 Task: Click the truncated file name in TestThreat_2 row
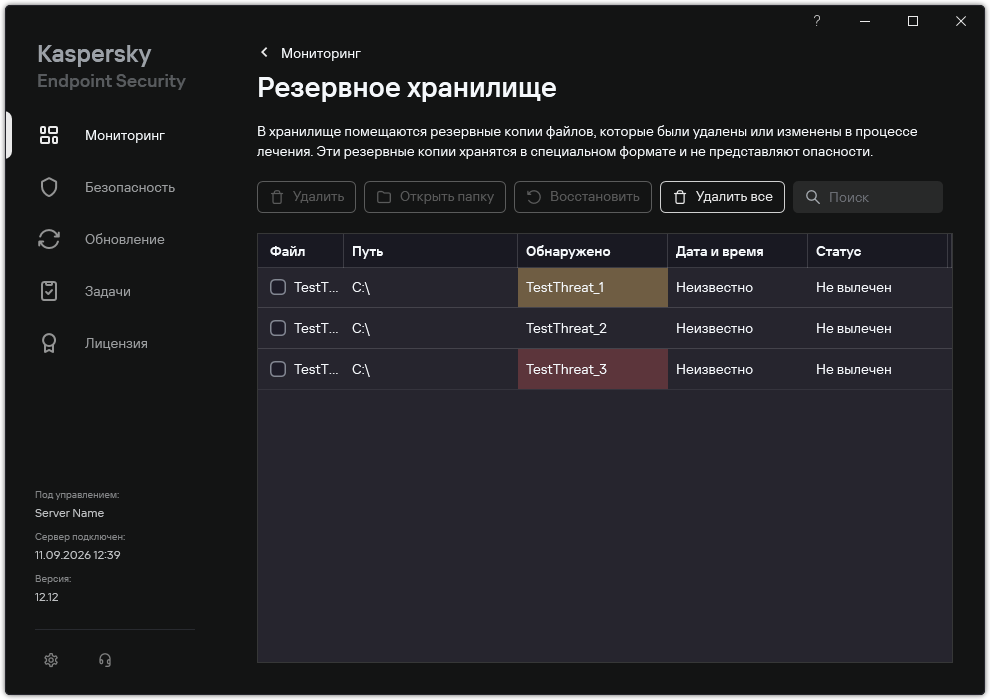click(x=316, y=328)
